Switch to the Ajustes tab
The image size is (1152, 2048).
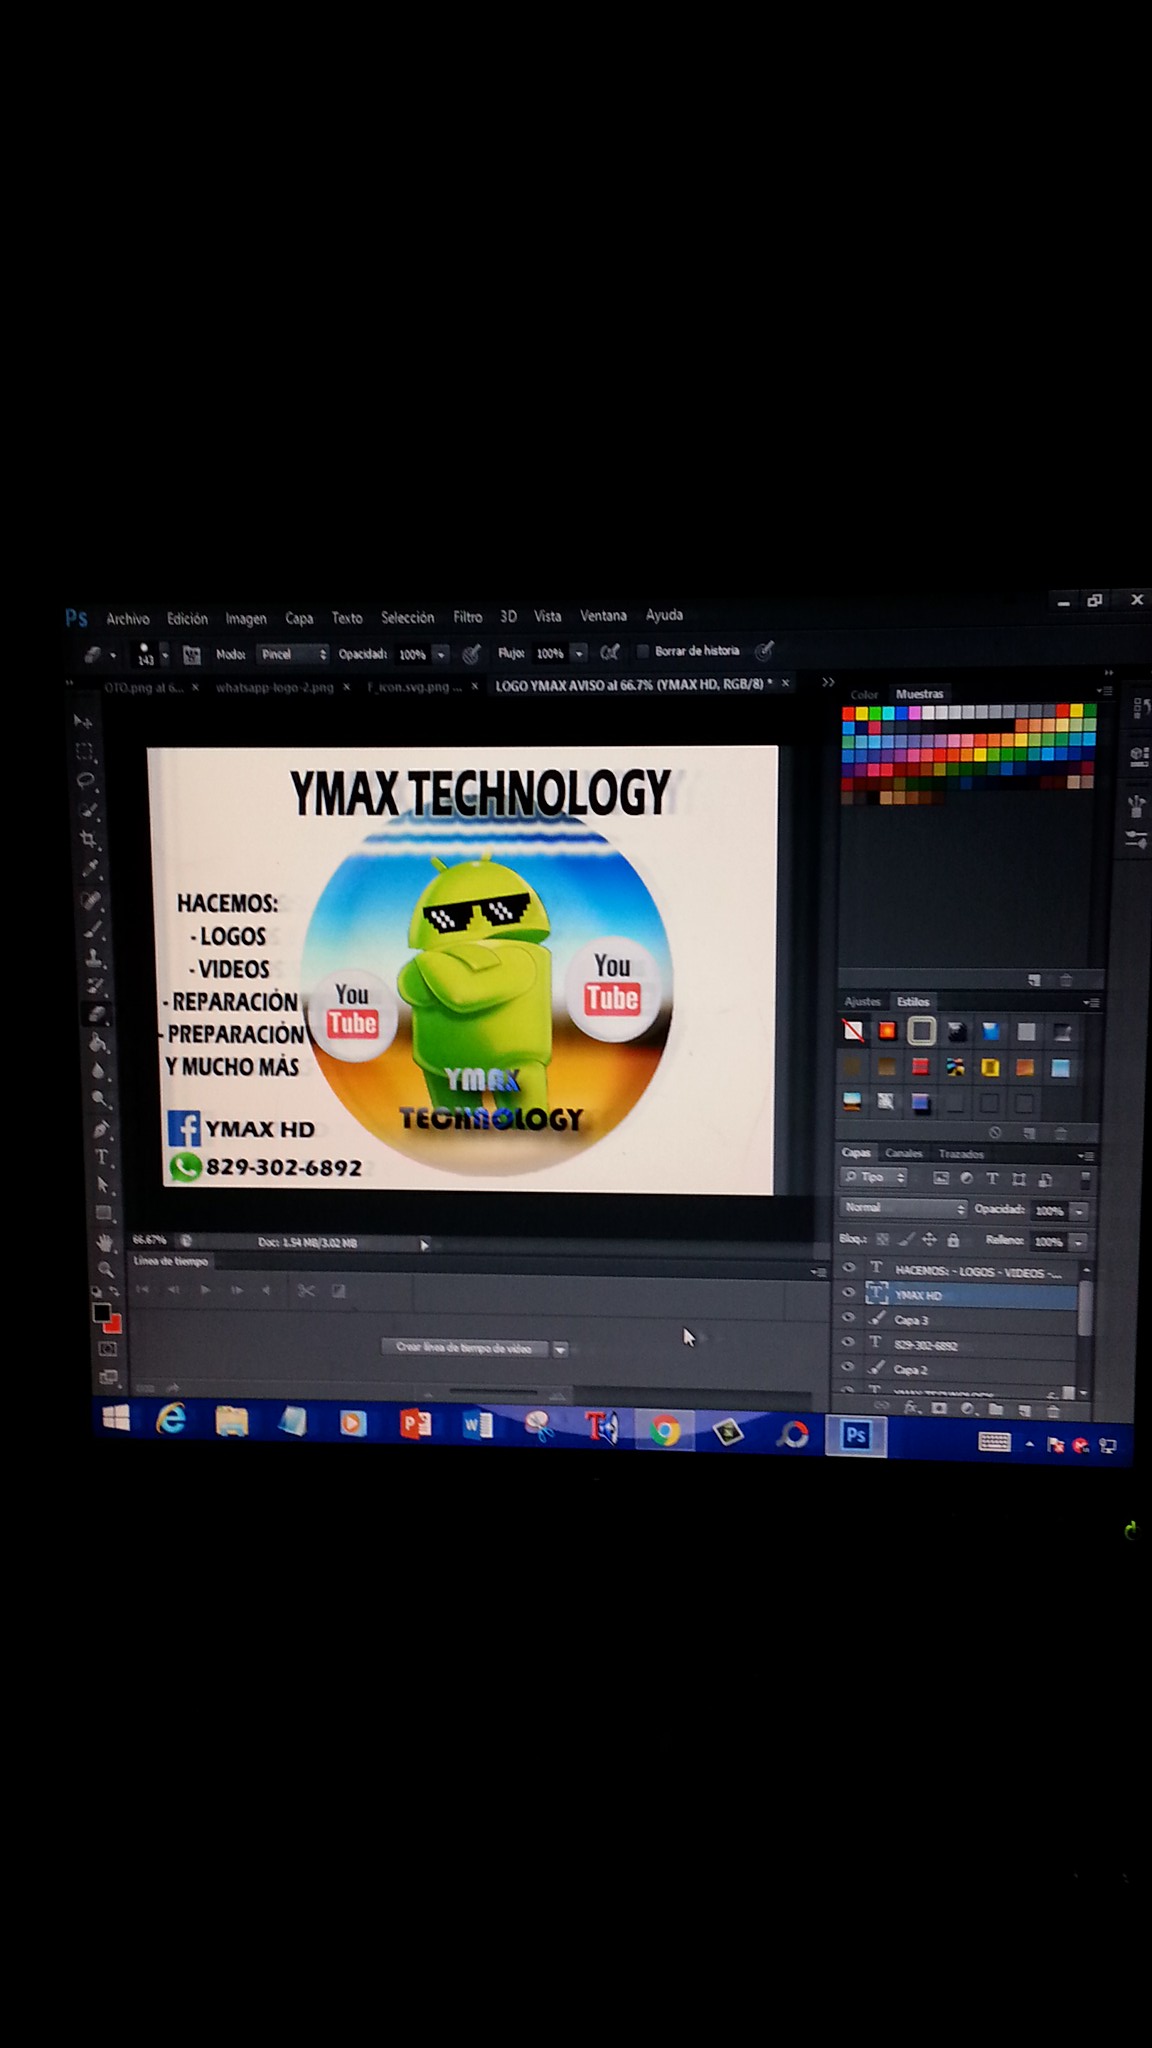click(x=862, y=1001)
